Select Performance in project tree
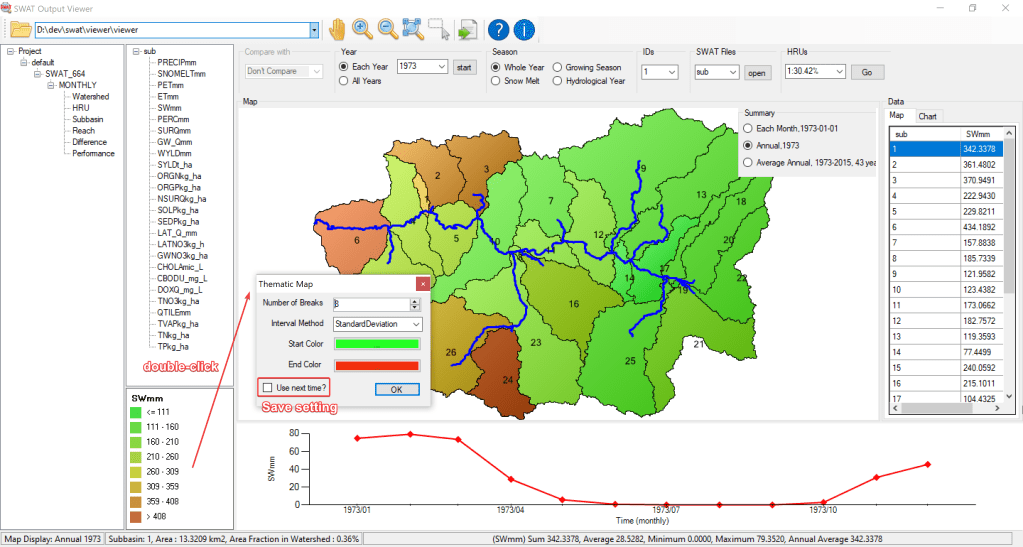 click(x=93, y=153)
